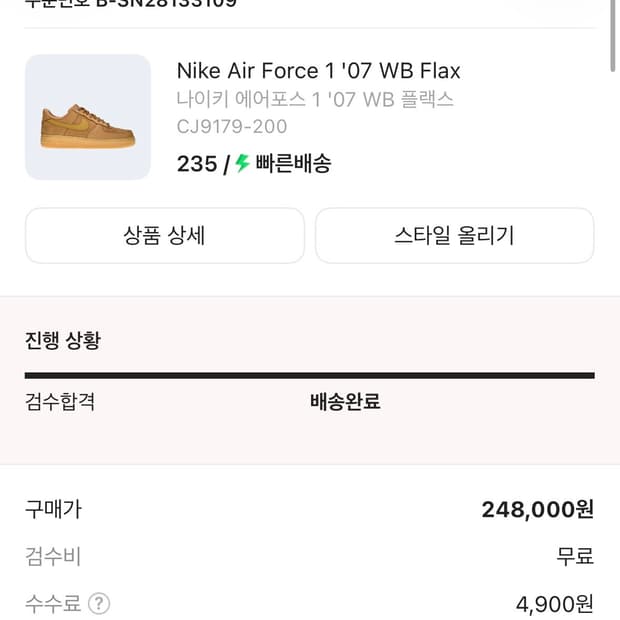
Task: Click the black order progress bar
Action: click(x=309, y=375)
